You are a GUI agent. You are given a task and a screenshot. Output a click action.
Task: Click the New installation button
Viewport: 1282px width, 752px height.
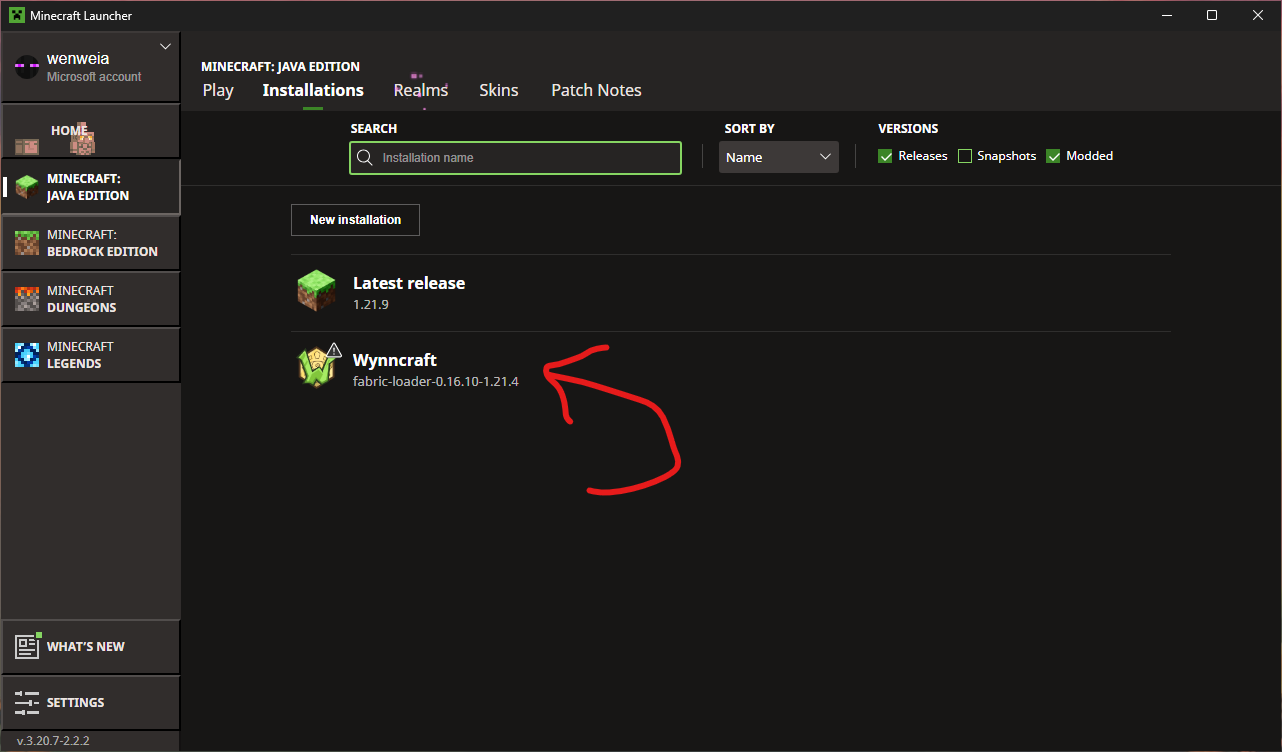pyautogui.click(x=355, y=220)
